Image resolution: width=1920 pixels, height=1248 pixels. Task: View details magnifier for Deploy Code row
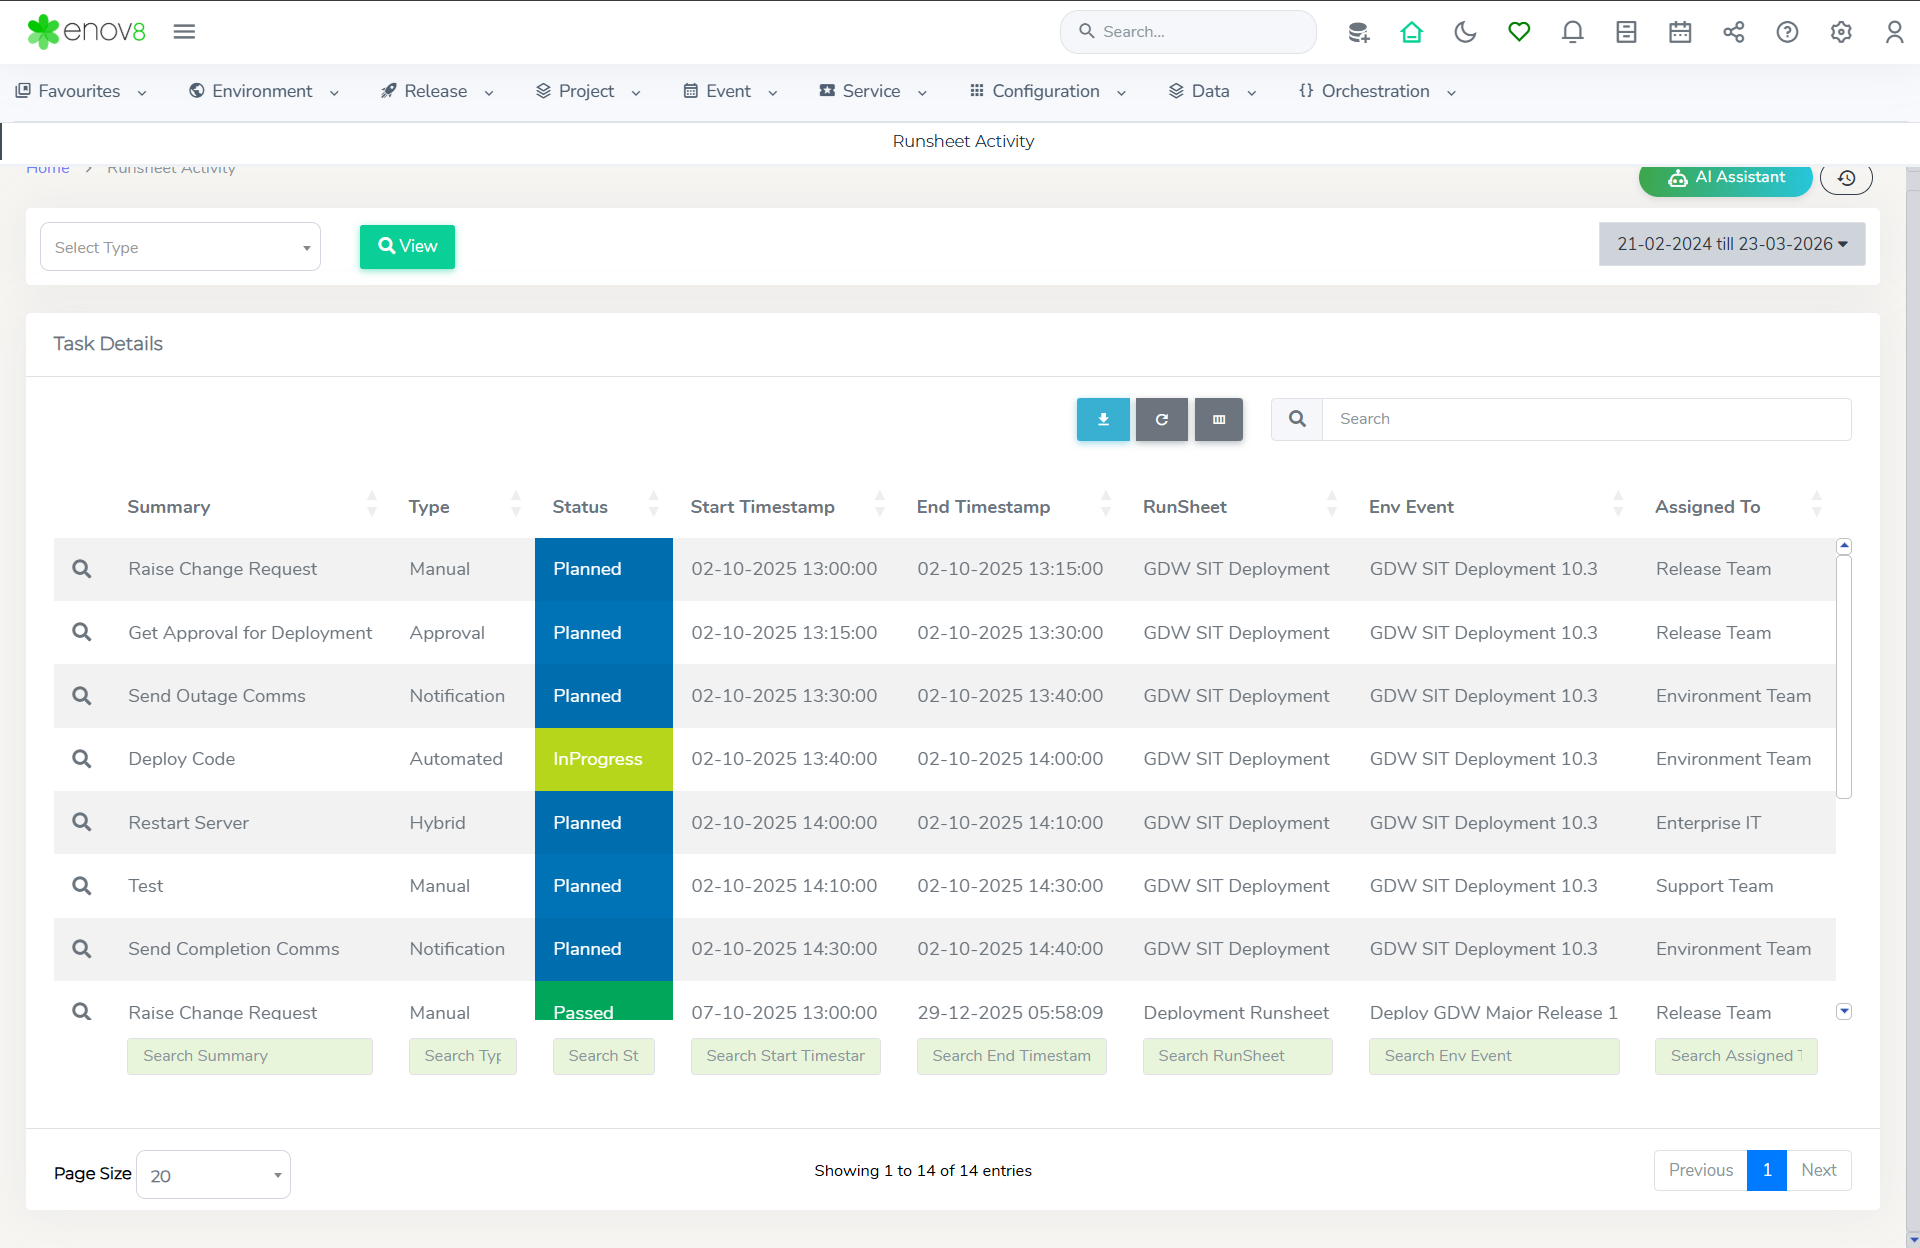(x=82, y=759)
